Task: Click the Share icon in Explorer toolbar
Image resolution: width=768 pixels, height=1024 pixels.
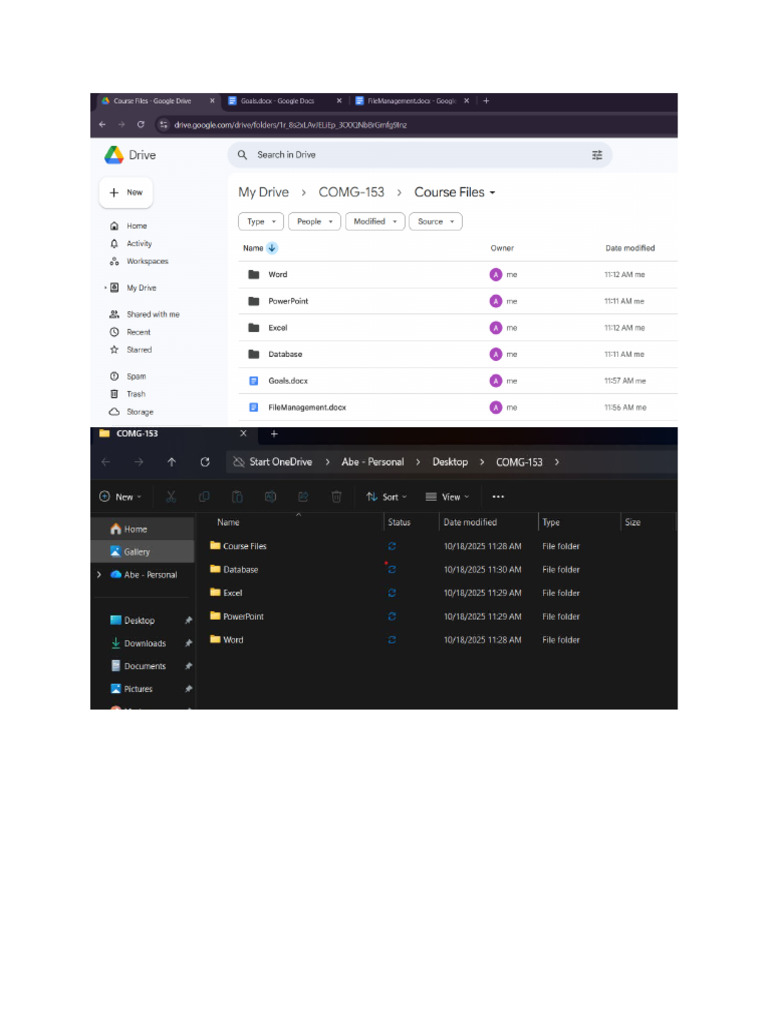Action: [303, 497]
